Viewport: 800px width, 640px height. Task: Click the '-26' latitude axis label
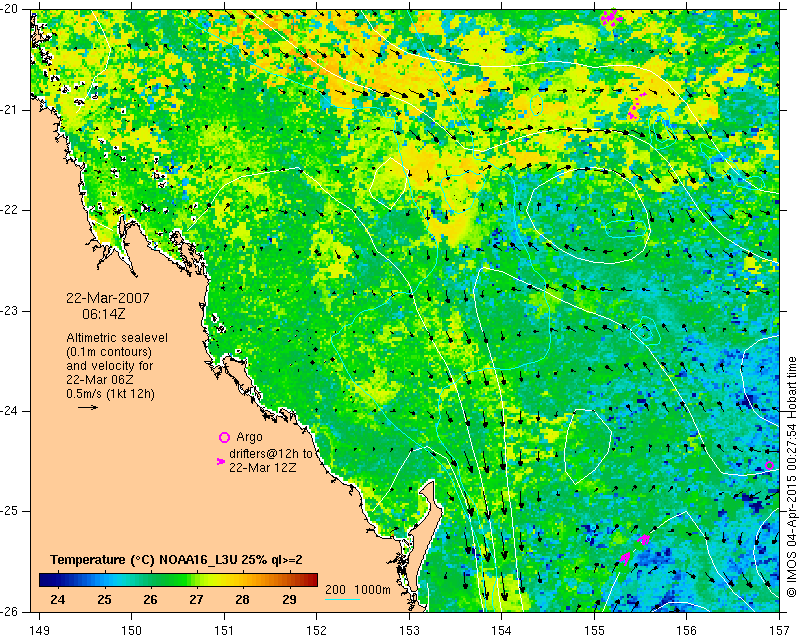pos(11,612)
